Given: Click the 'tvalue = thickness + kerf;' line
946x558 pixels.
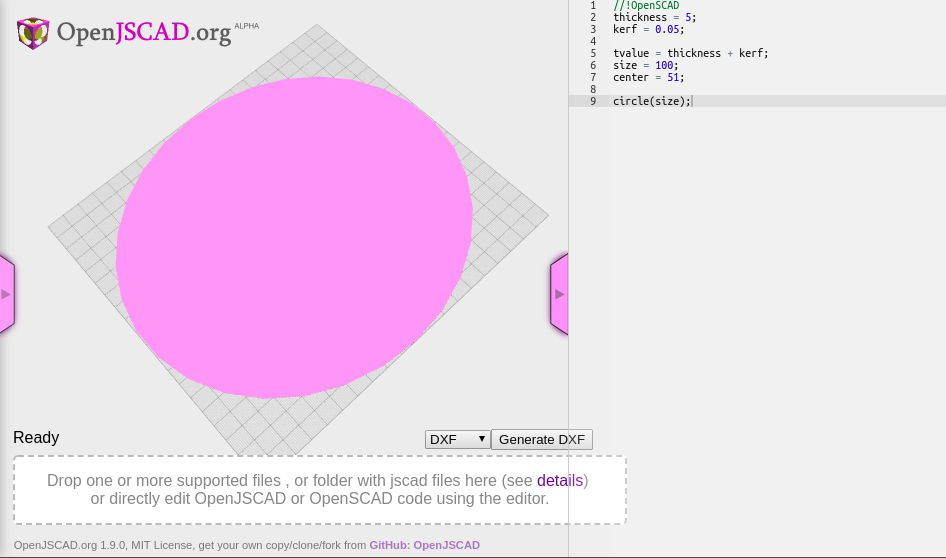Looking at the screenshot, I should coord(691,53).
